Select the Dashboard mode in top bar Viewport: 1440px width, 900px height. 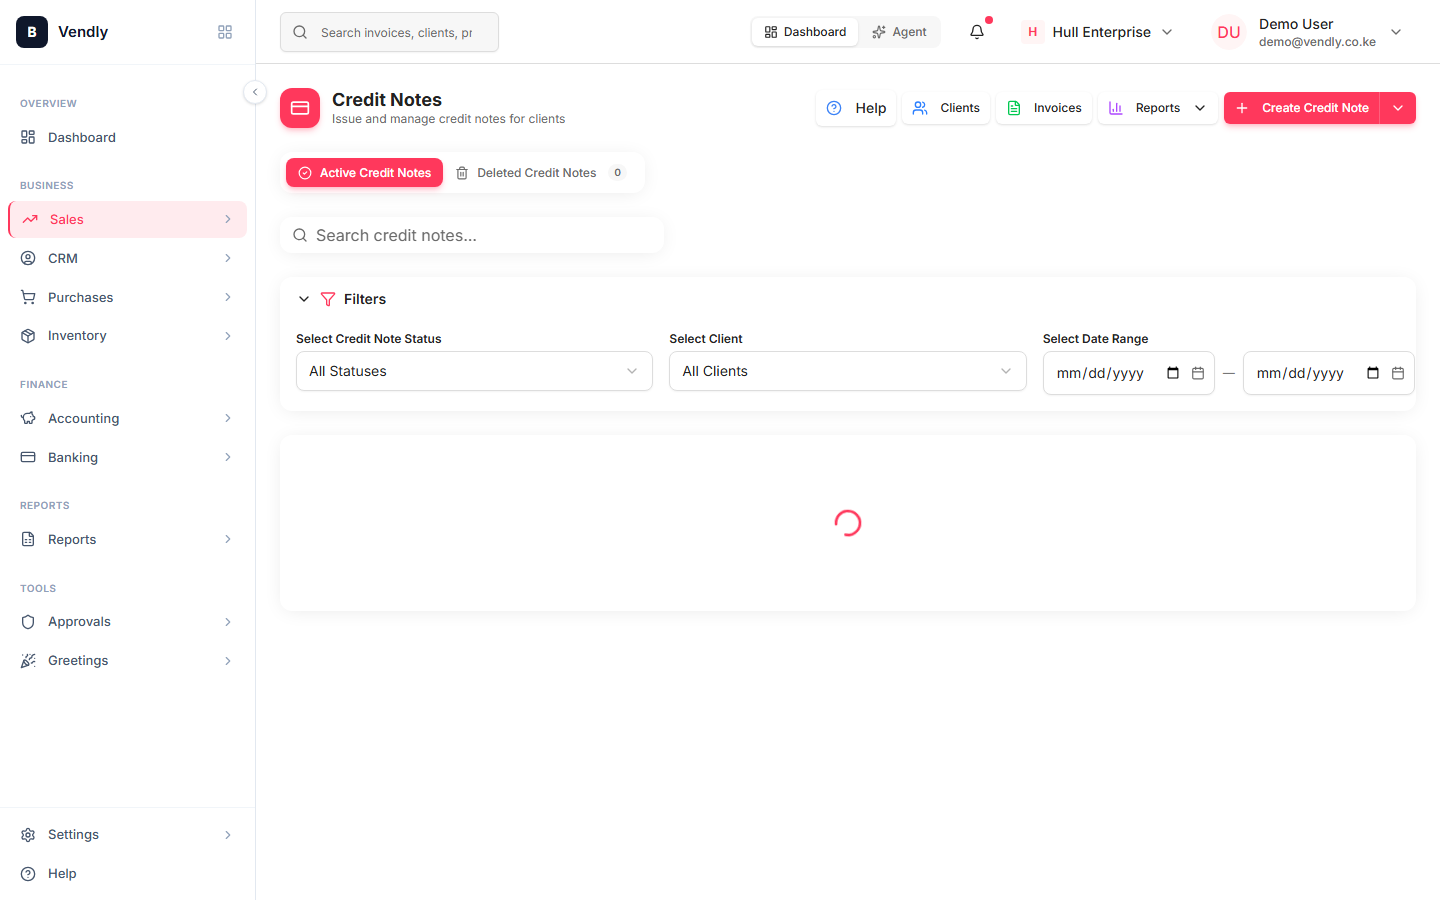[x=805, y=32]
